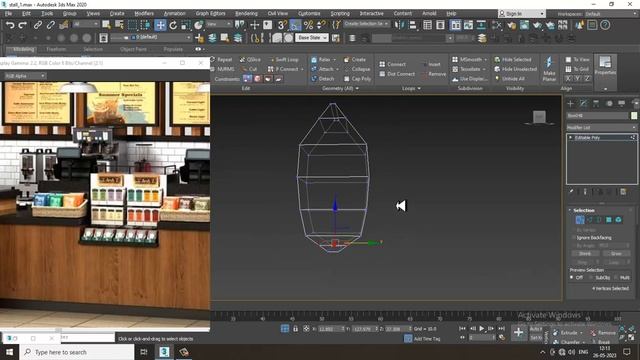Viewport: 640px width, 360px height.
Task: Select the Off preview selection radio
Action: [572, 278]
